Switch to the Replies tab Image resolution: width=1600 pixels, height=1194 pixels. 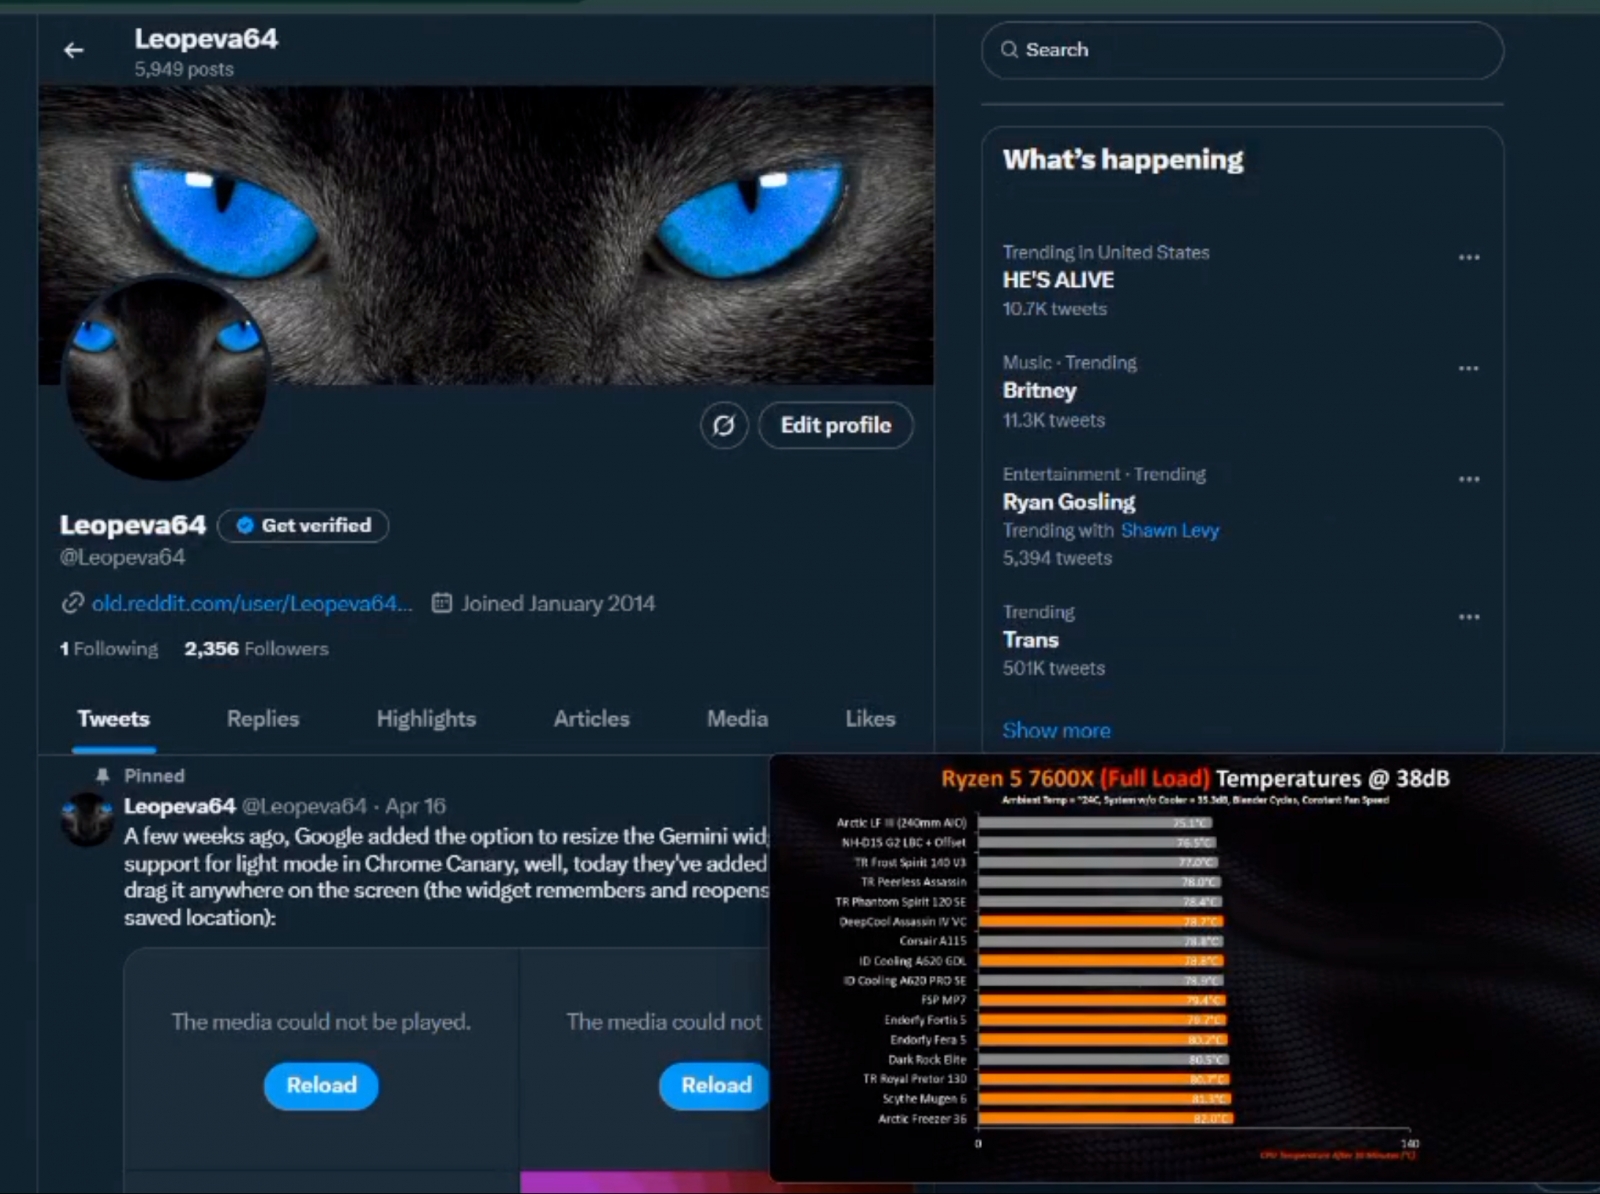(x=263, y=719)
